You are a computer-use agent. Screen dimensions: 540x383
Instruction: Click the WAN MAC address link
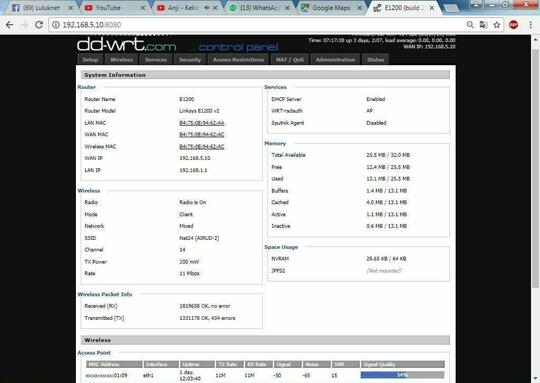coord(201,135)
